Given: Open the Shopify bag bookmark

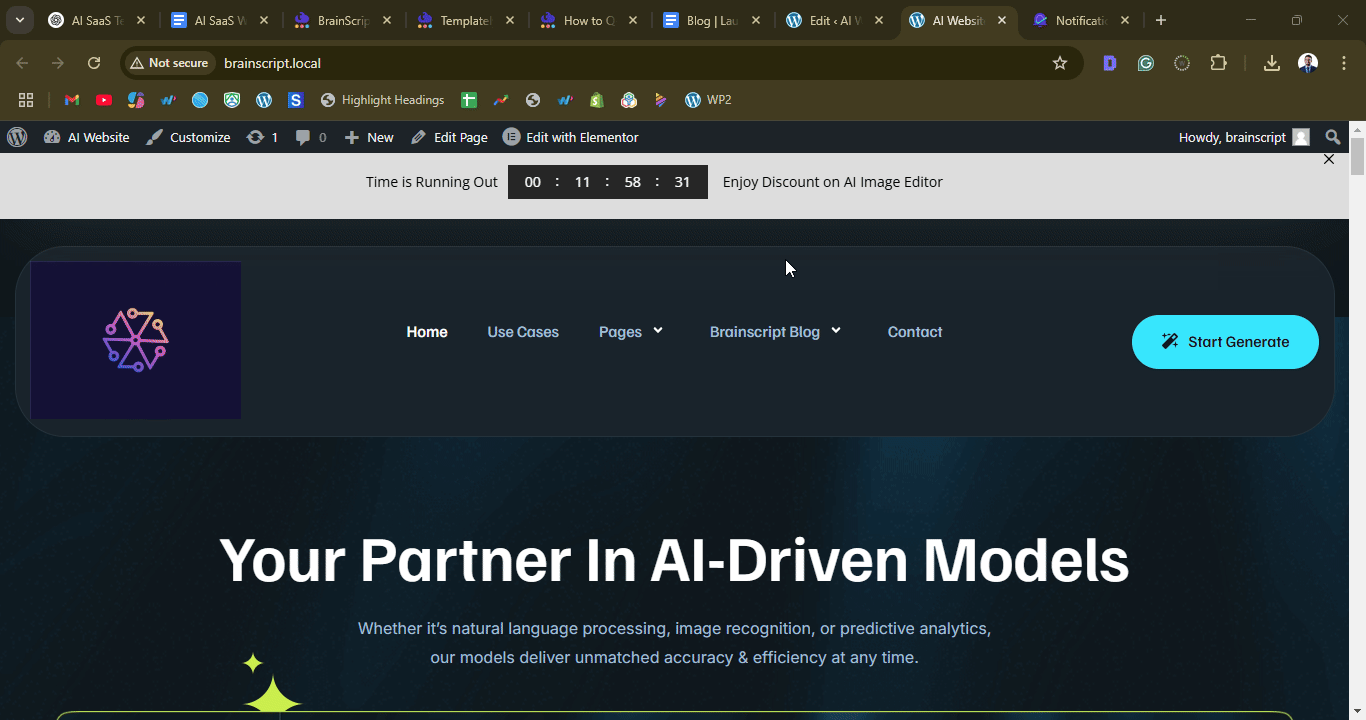Looking at the screenshot, I should [x=597, y=100].
